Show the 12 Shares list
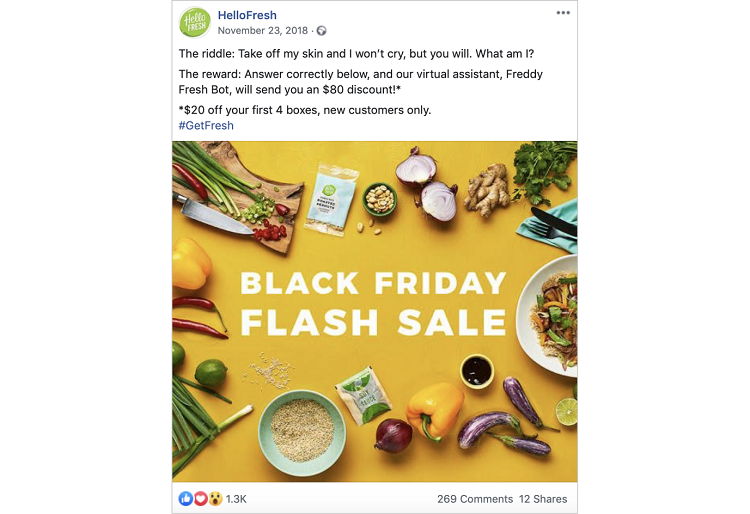This screenshot has width=750, height=514. coord(544,498)
